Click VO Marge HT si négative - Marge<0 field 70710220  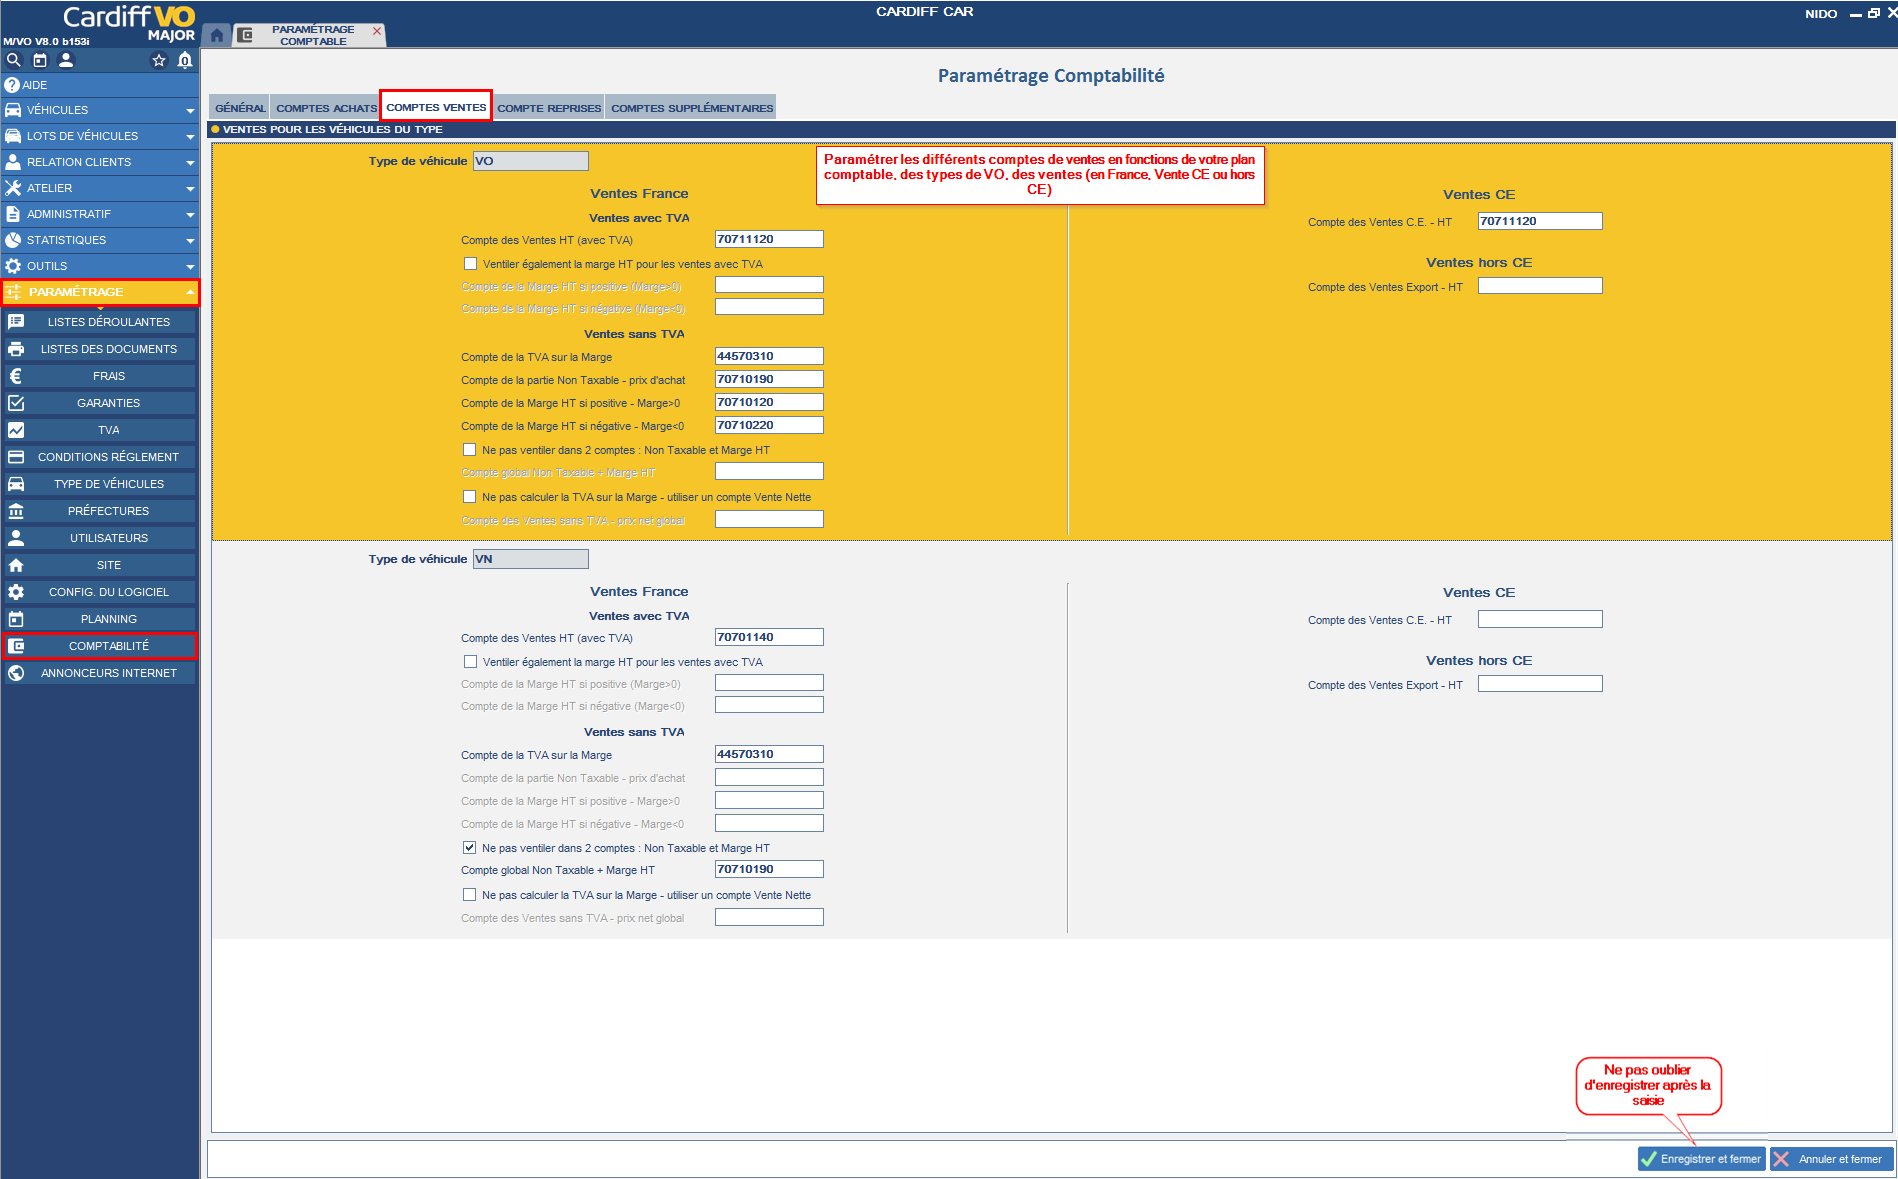[769, 425]
